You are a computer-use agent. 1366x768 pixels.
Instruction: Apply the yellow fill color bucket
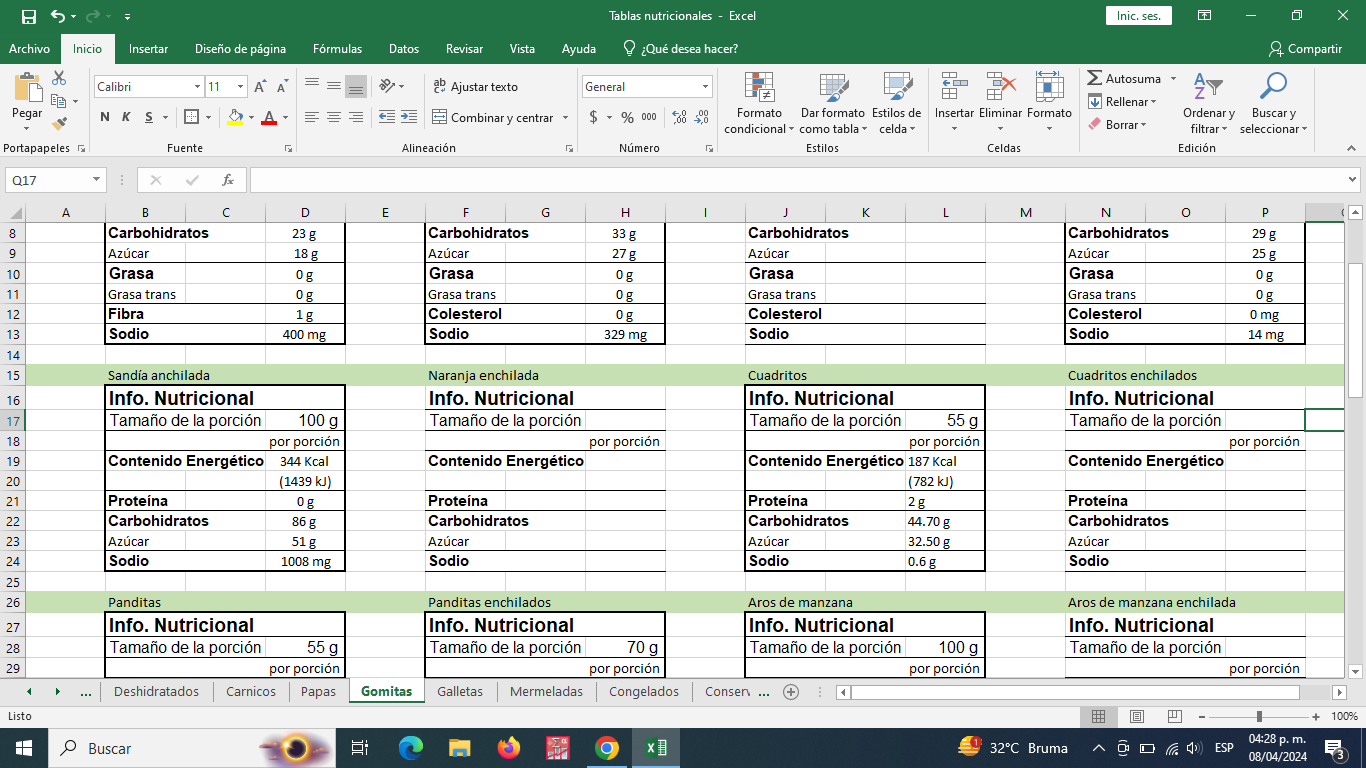pos(235,117)
